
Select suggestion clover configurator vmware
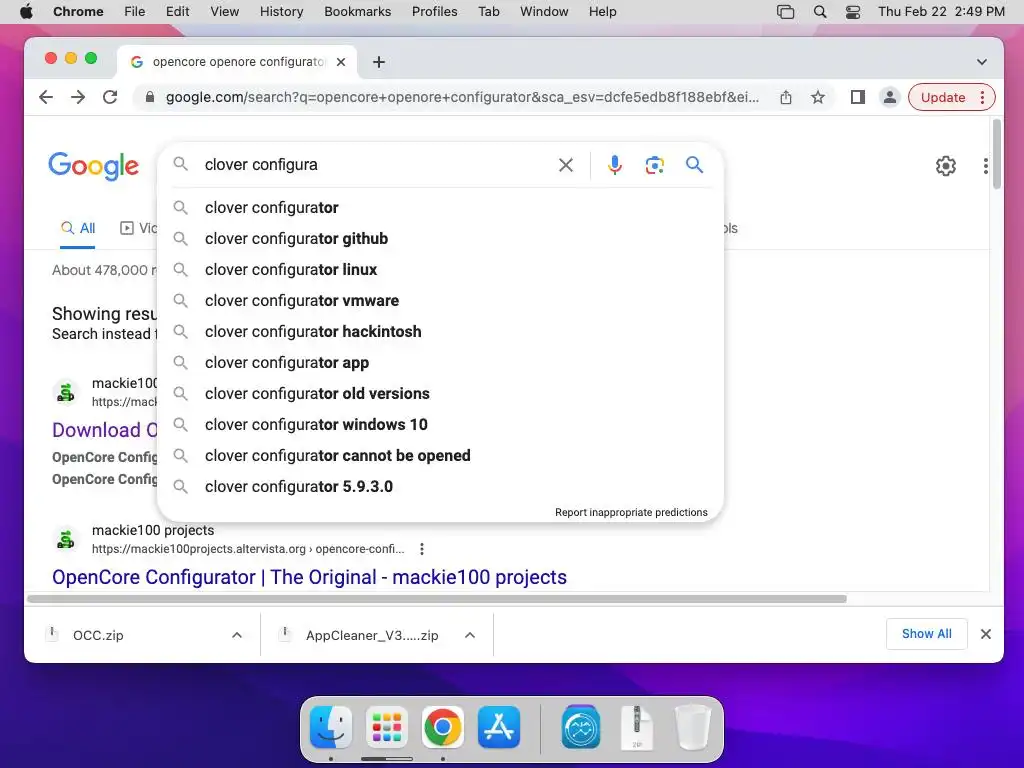tap(440, 301)
